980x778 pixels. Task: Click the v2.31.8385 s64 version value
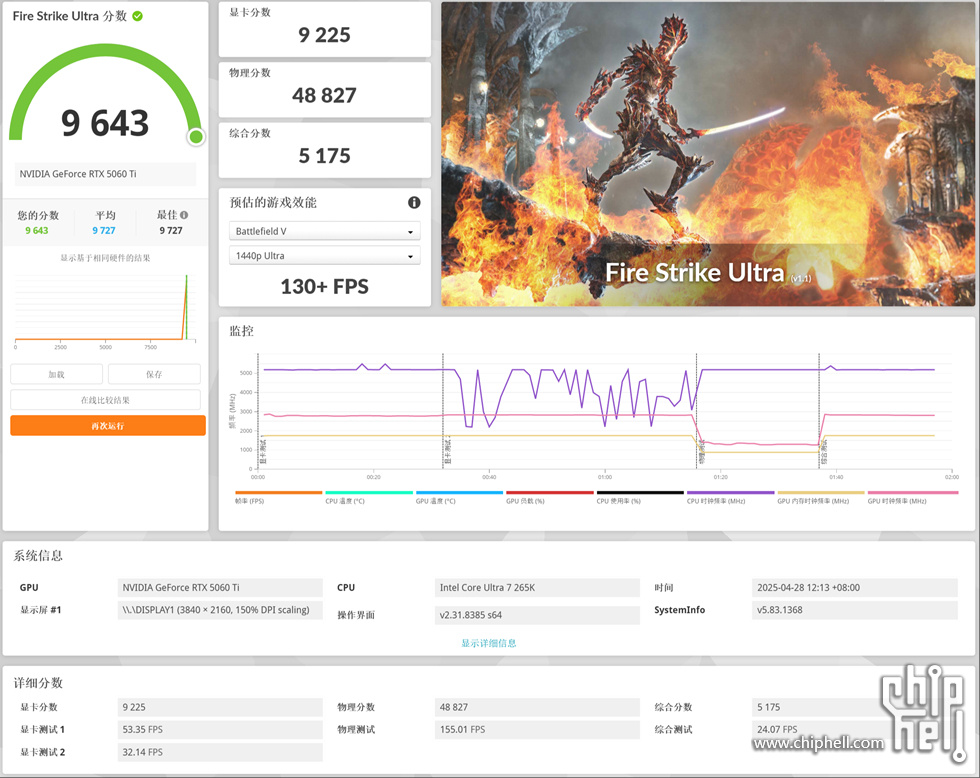(537, 615)
